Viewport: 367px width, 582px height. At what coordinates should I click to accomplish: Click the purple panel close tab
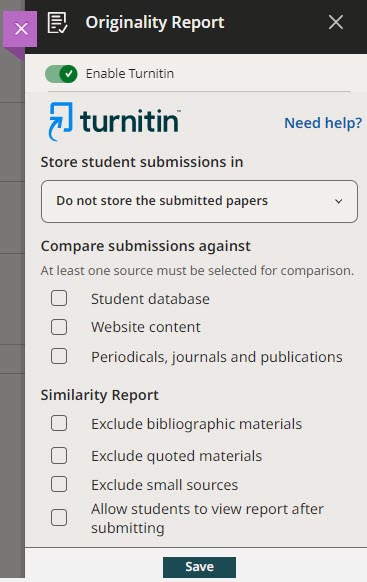click(x=20, y=29)
